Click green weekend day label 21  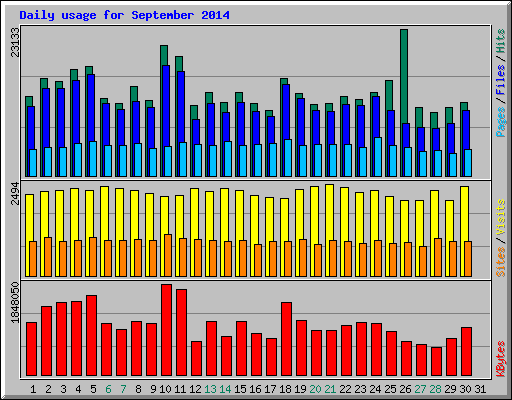pyautogui.click(x=330, y=389)
